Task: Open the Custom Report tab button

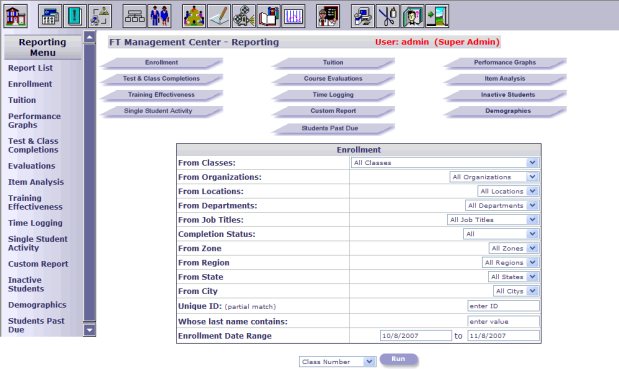Action: pyautogui.click(x=333, y=111)
